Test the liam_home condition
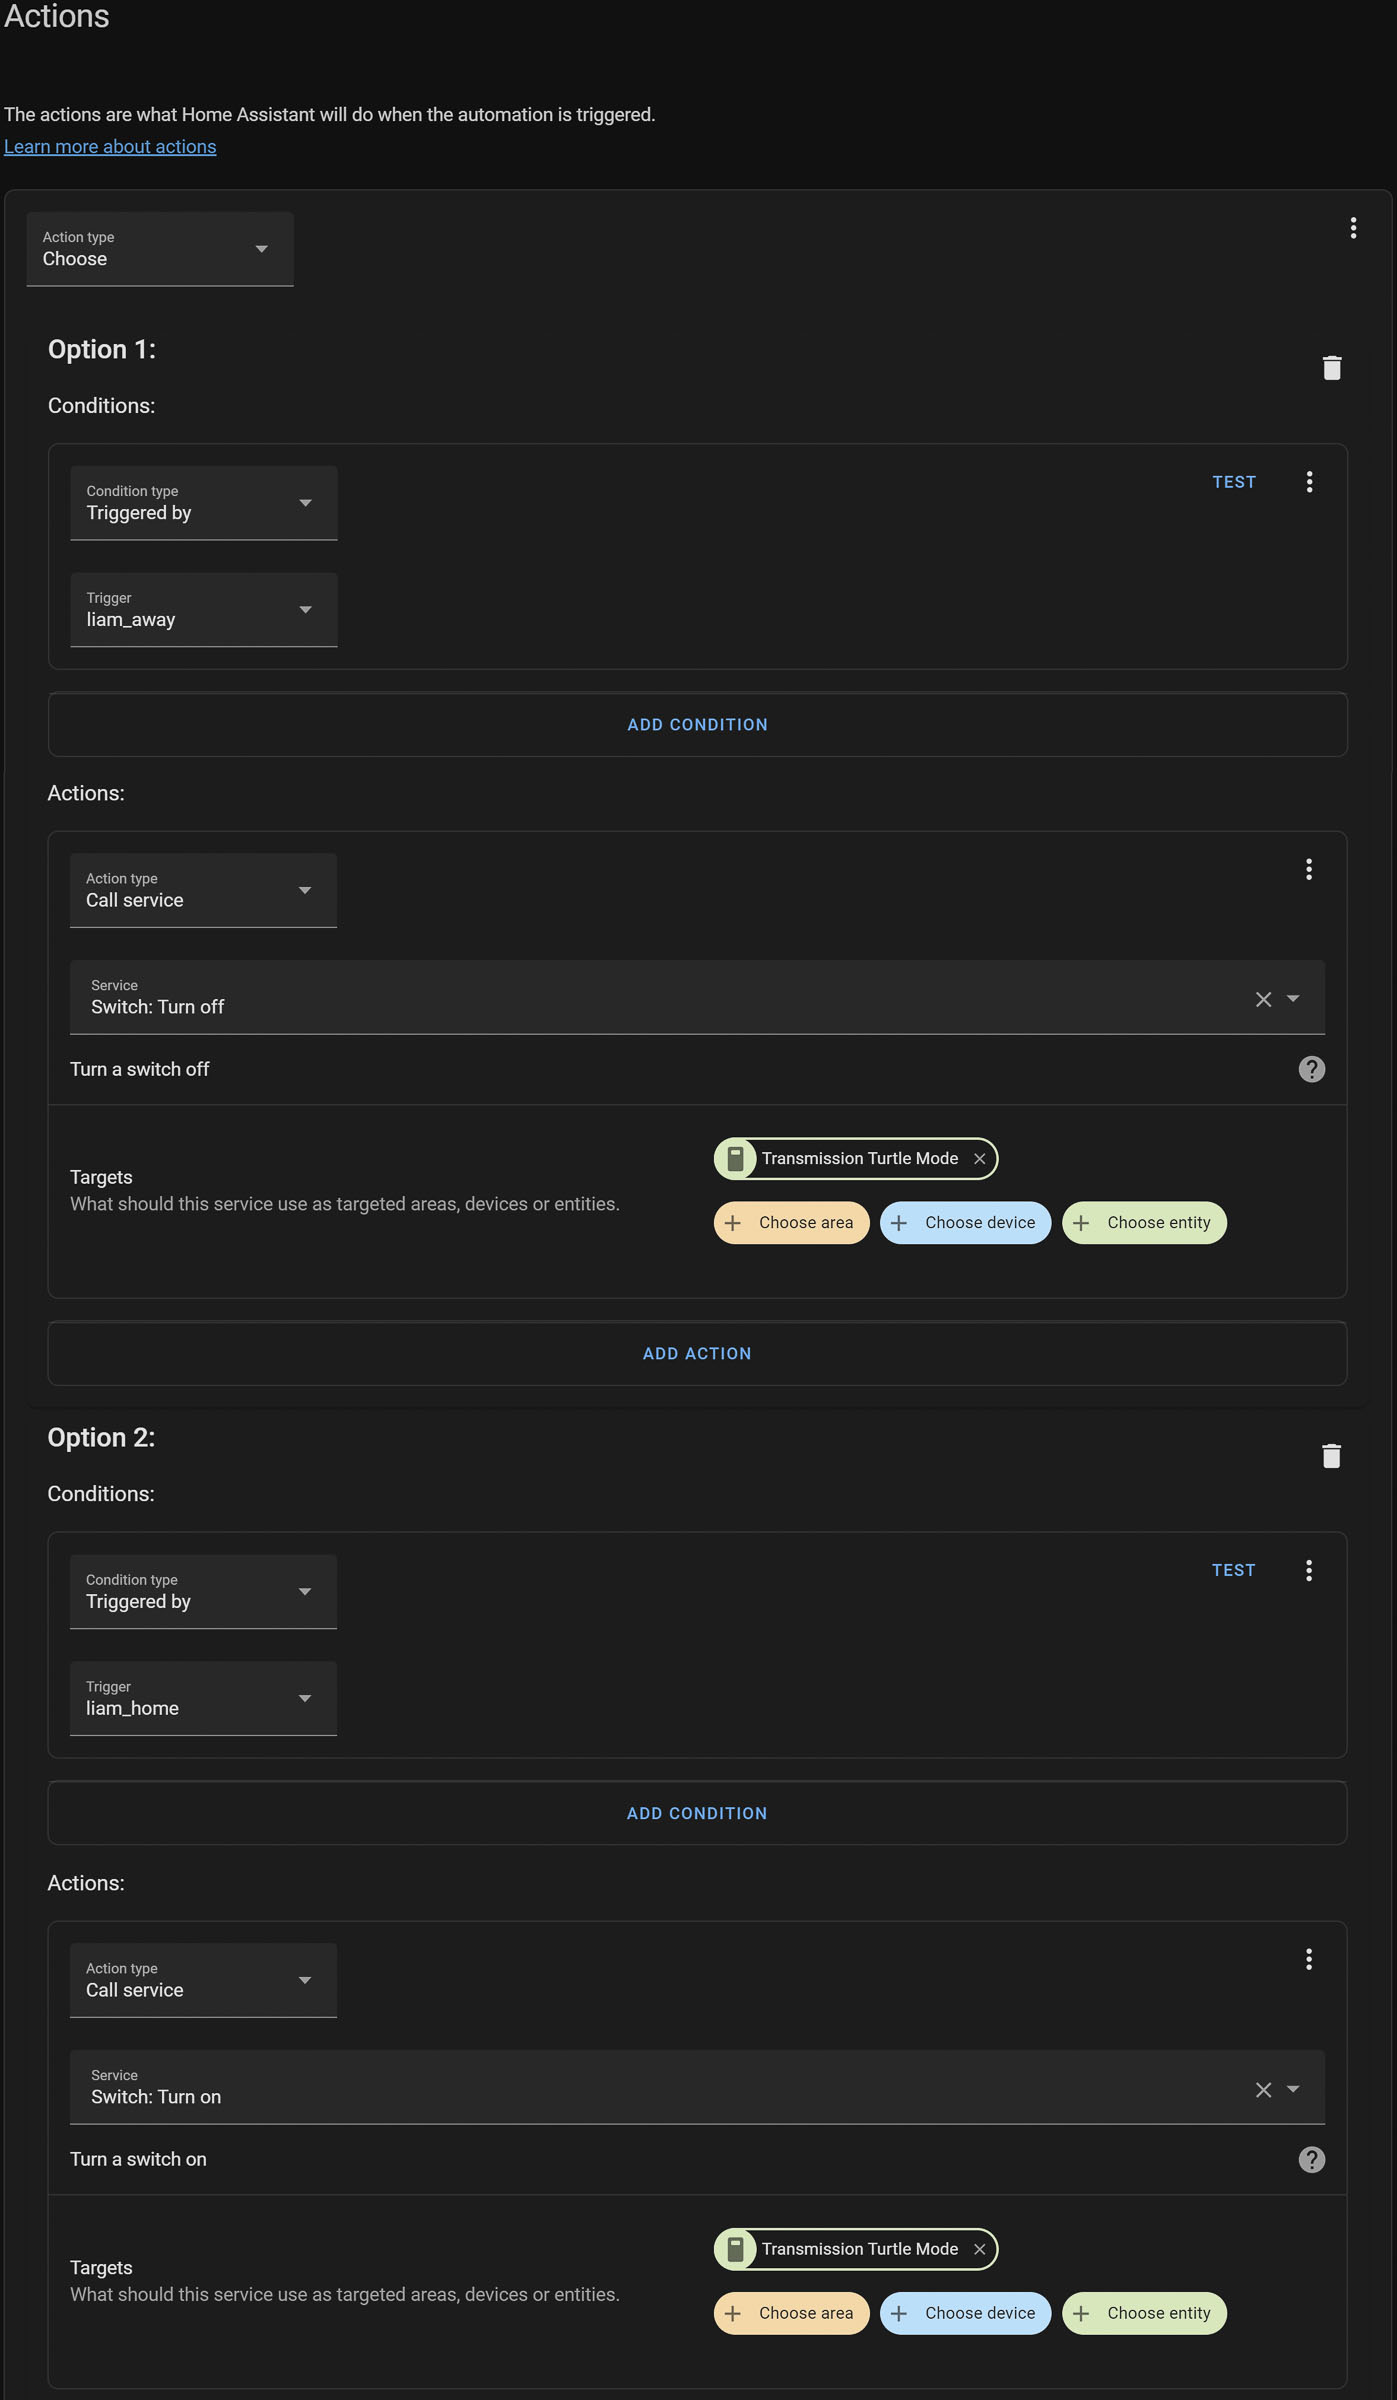Image resolution: width=1397 pixels, height=2400 pixels. [1233, 1570]
